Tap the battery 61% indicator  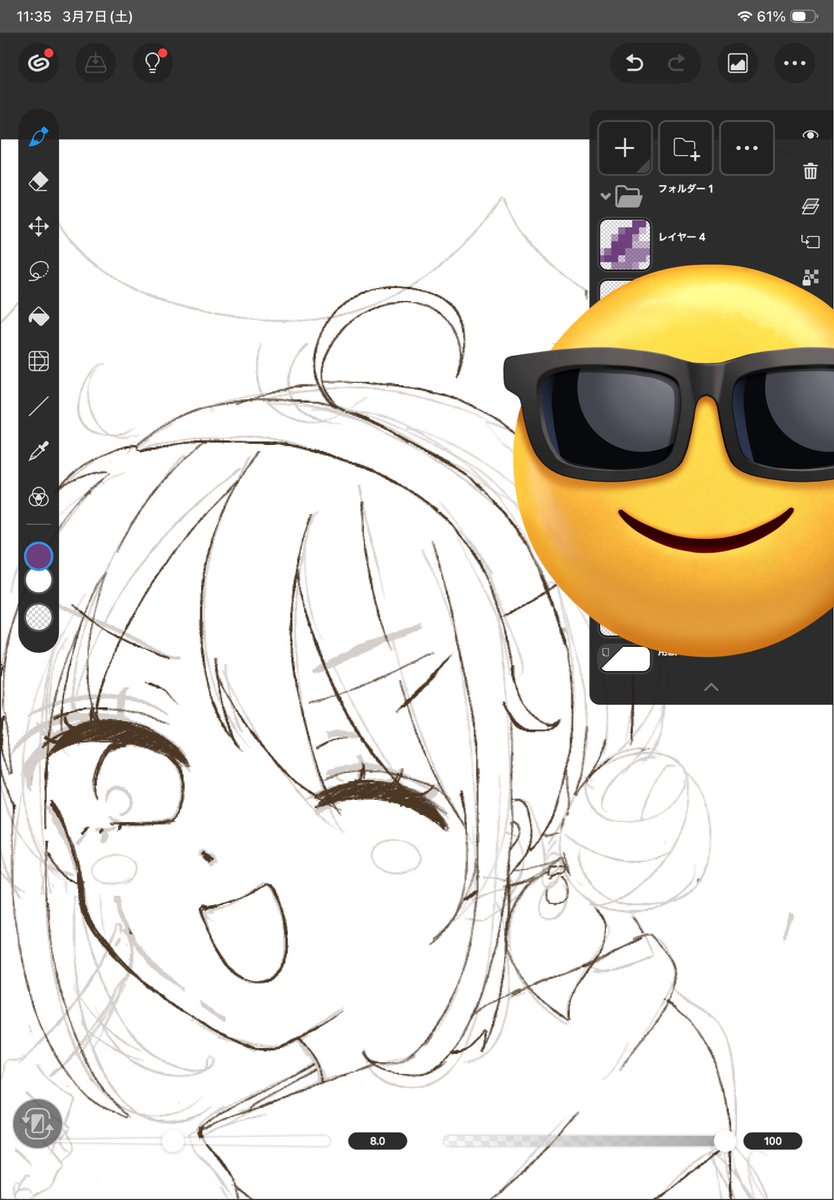coord(788,17)
